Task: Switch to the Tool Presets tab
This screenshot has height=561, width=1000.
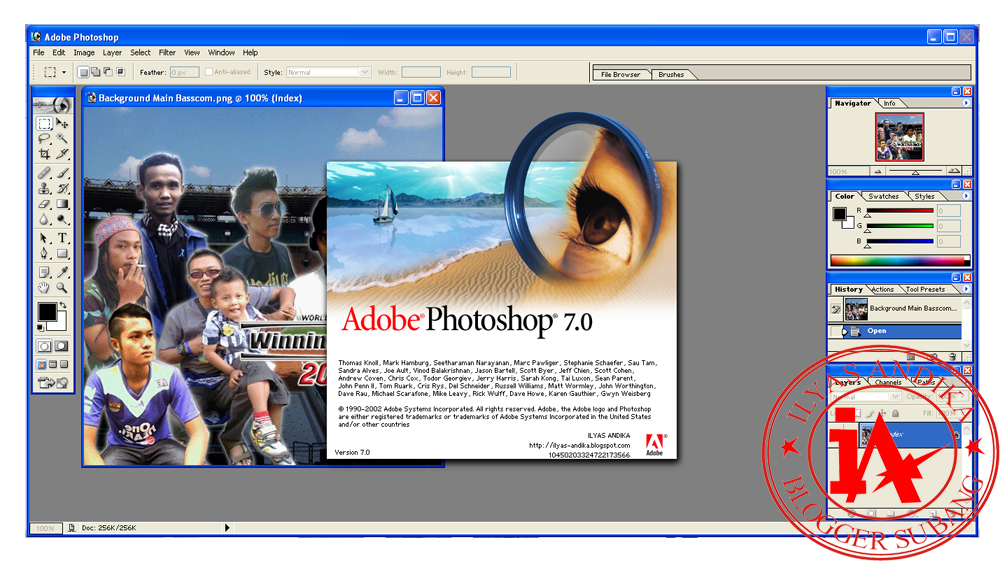Action: tap(925, 289)
